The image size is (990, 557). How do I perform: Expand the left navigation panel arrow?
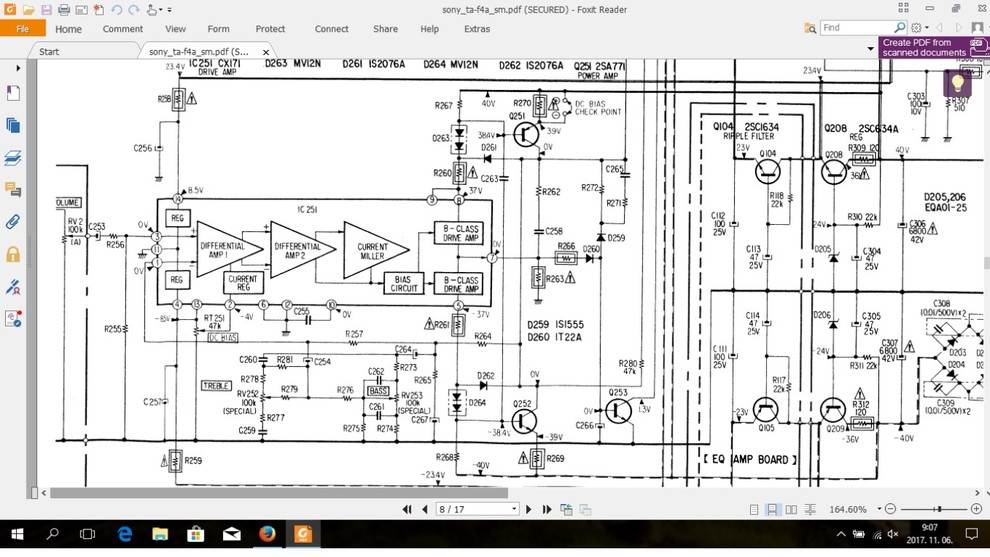pyautogui.click(x=18, y=68)
